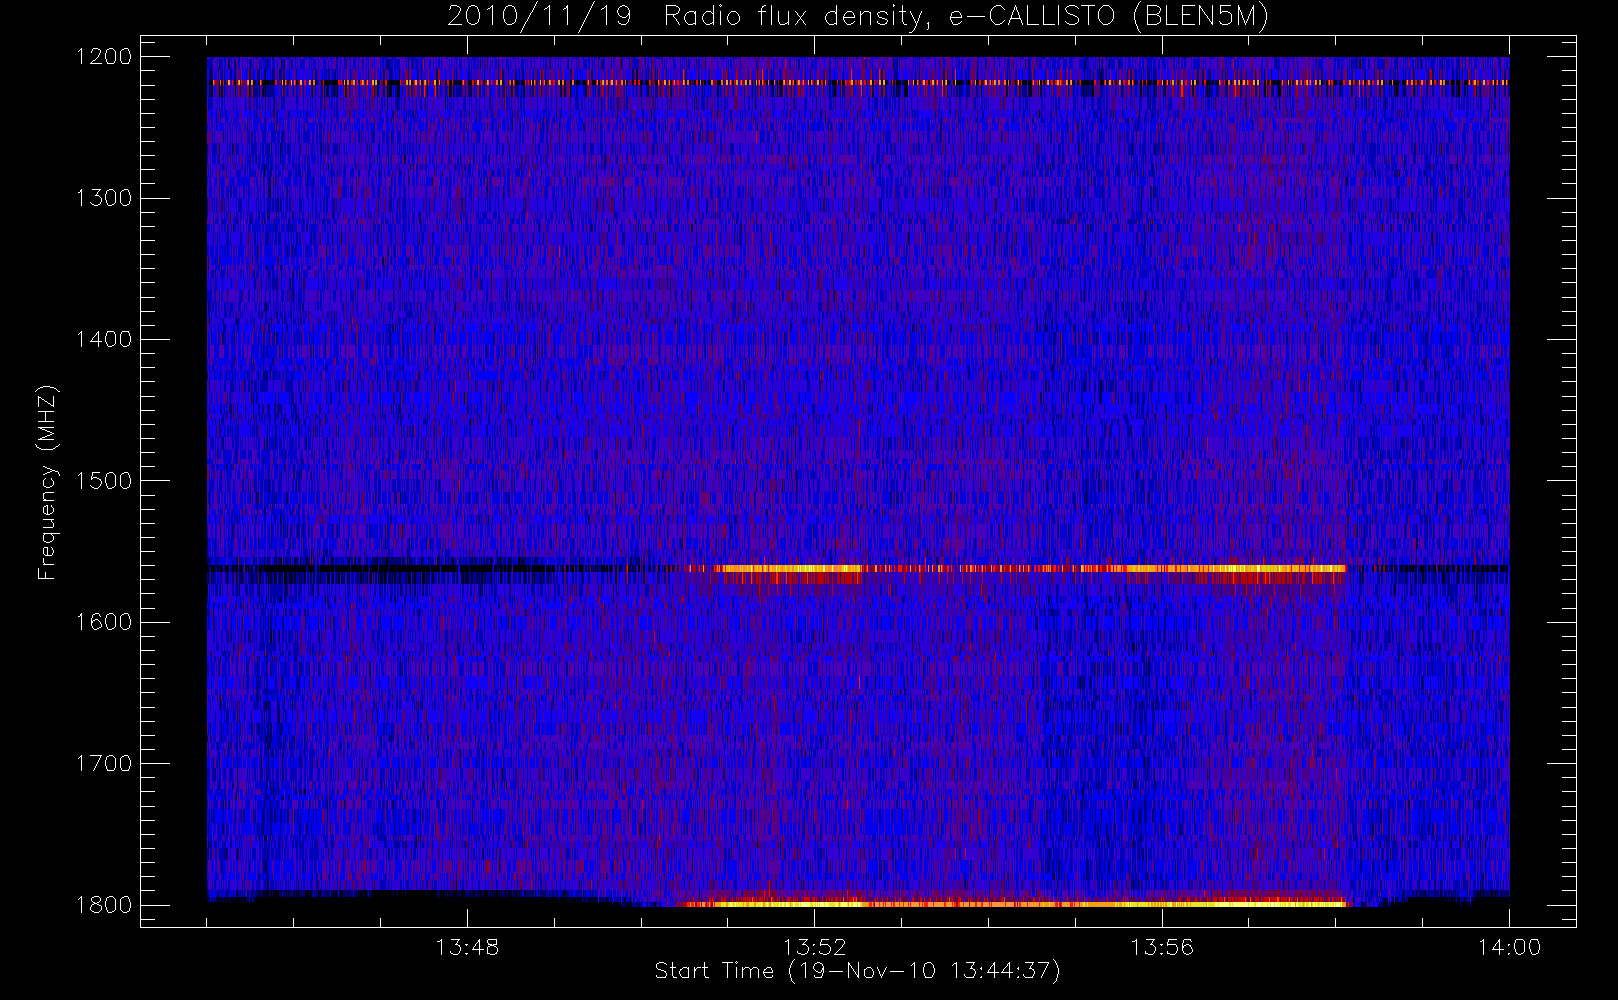Click the 1800 frequency tick label

click(104, 905)
